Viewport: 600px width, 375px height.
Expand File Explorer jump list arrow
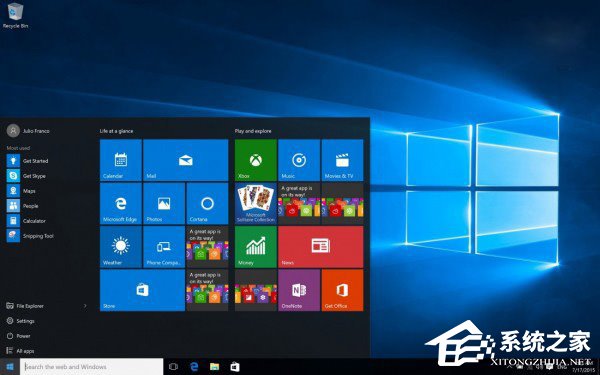click(85, 306)
